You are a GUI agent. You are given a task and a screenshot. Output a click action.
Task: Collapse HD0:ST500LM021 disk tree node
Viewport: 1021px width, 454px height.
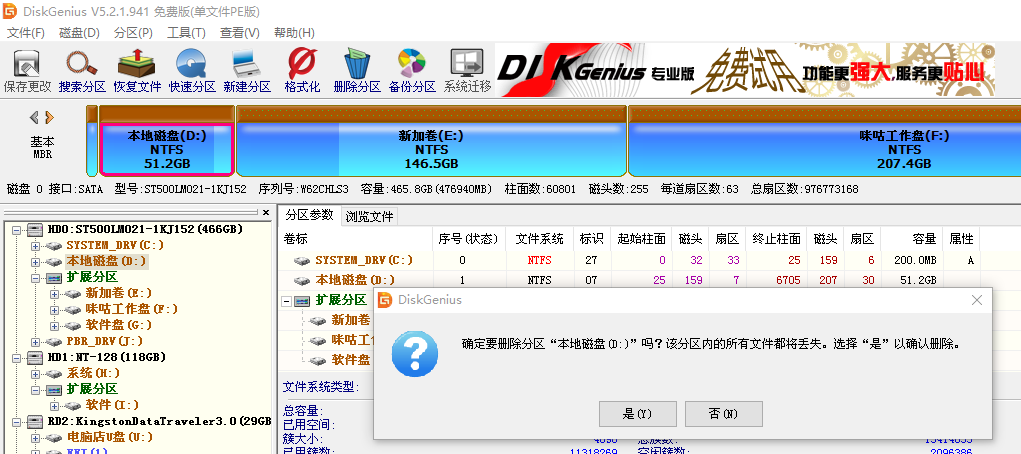click(x=16, y=229)
